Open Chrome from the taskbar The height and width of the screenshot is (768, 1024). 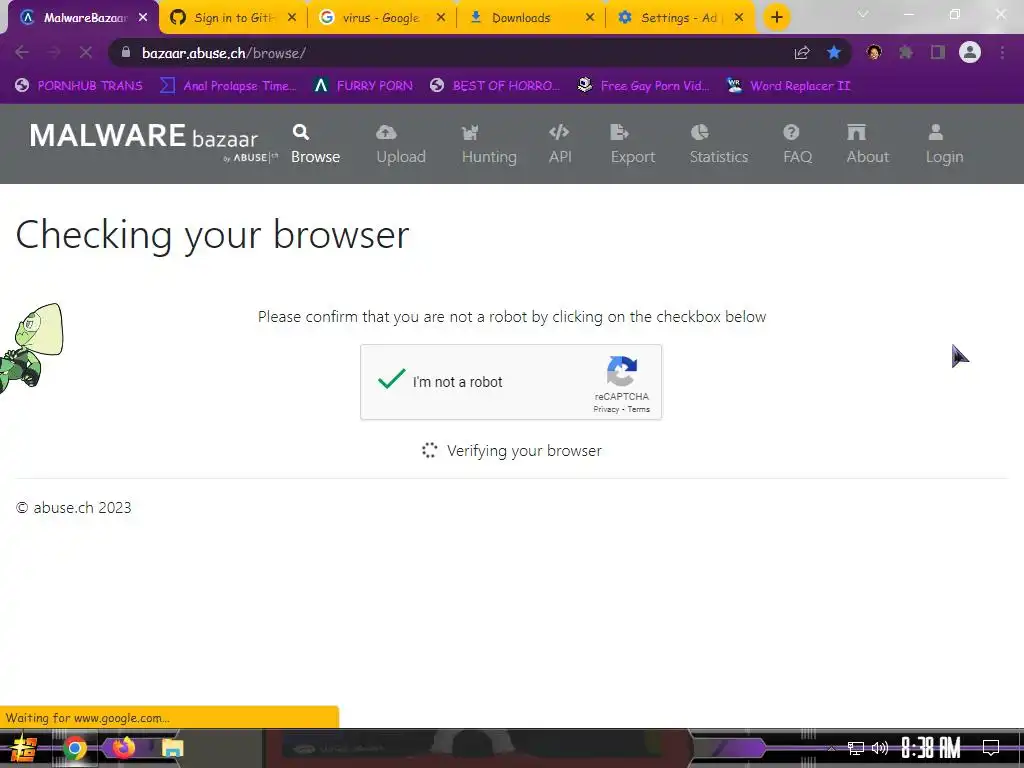[74, 748]
